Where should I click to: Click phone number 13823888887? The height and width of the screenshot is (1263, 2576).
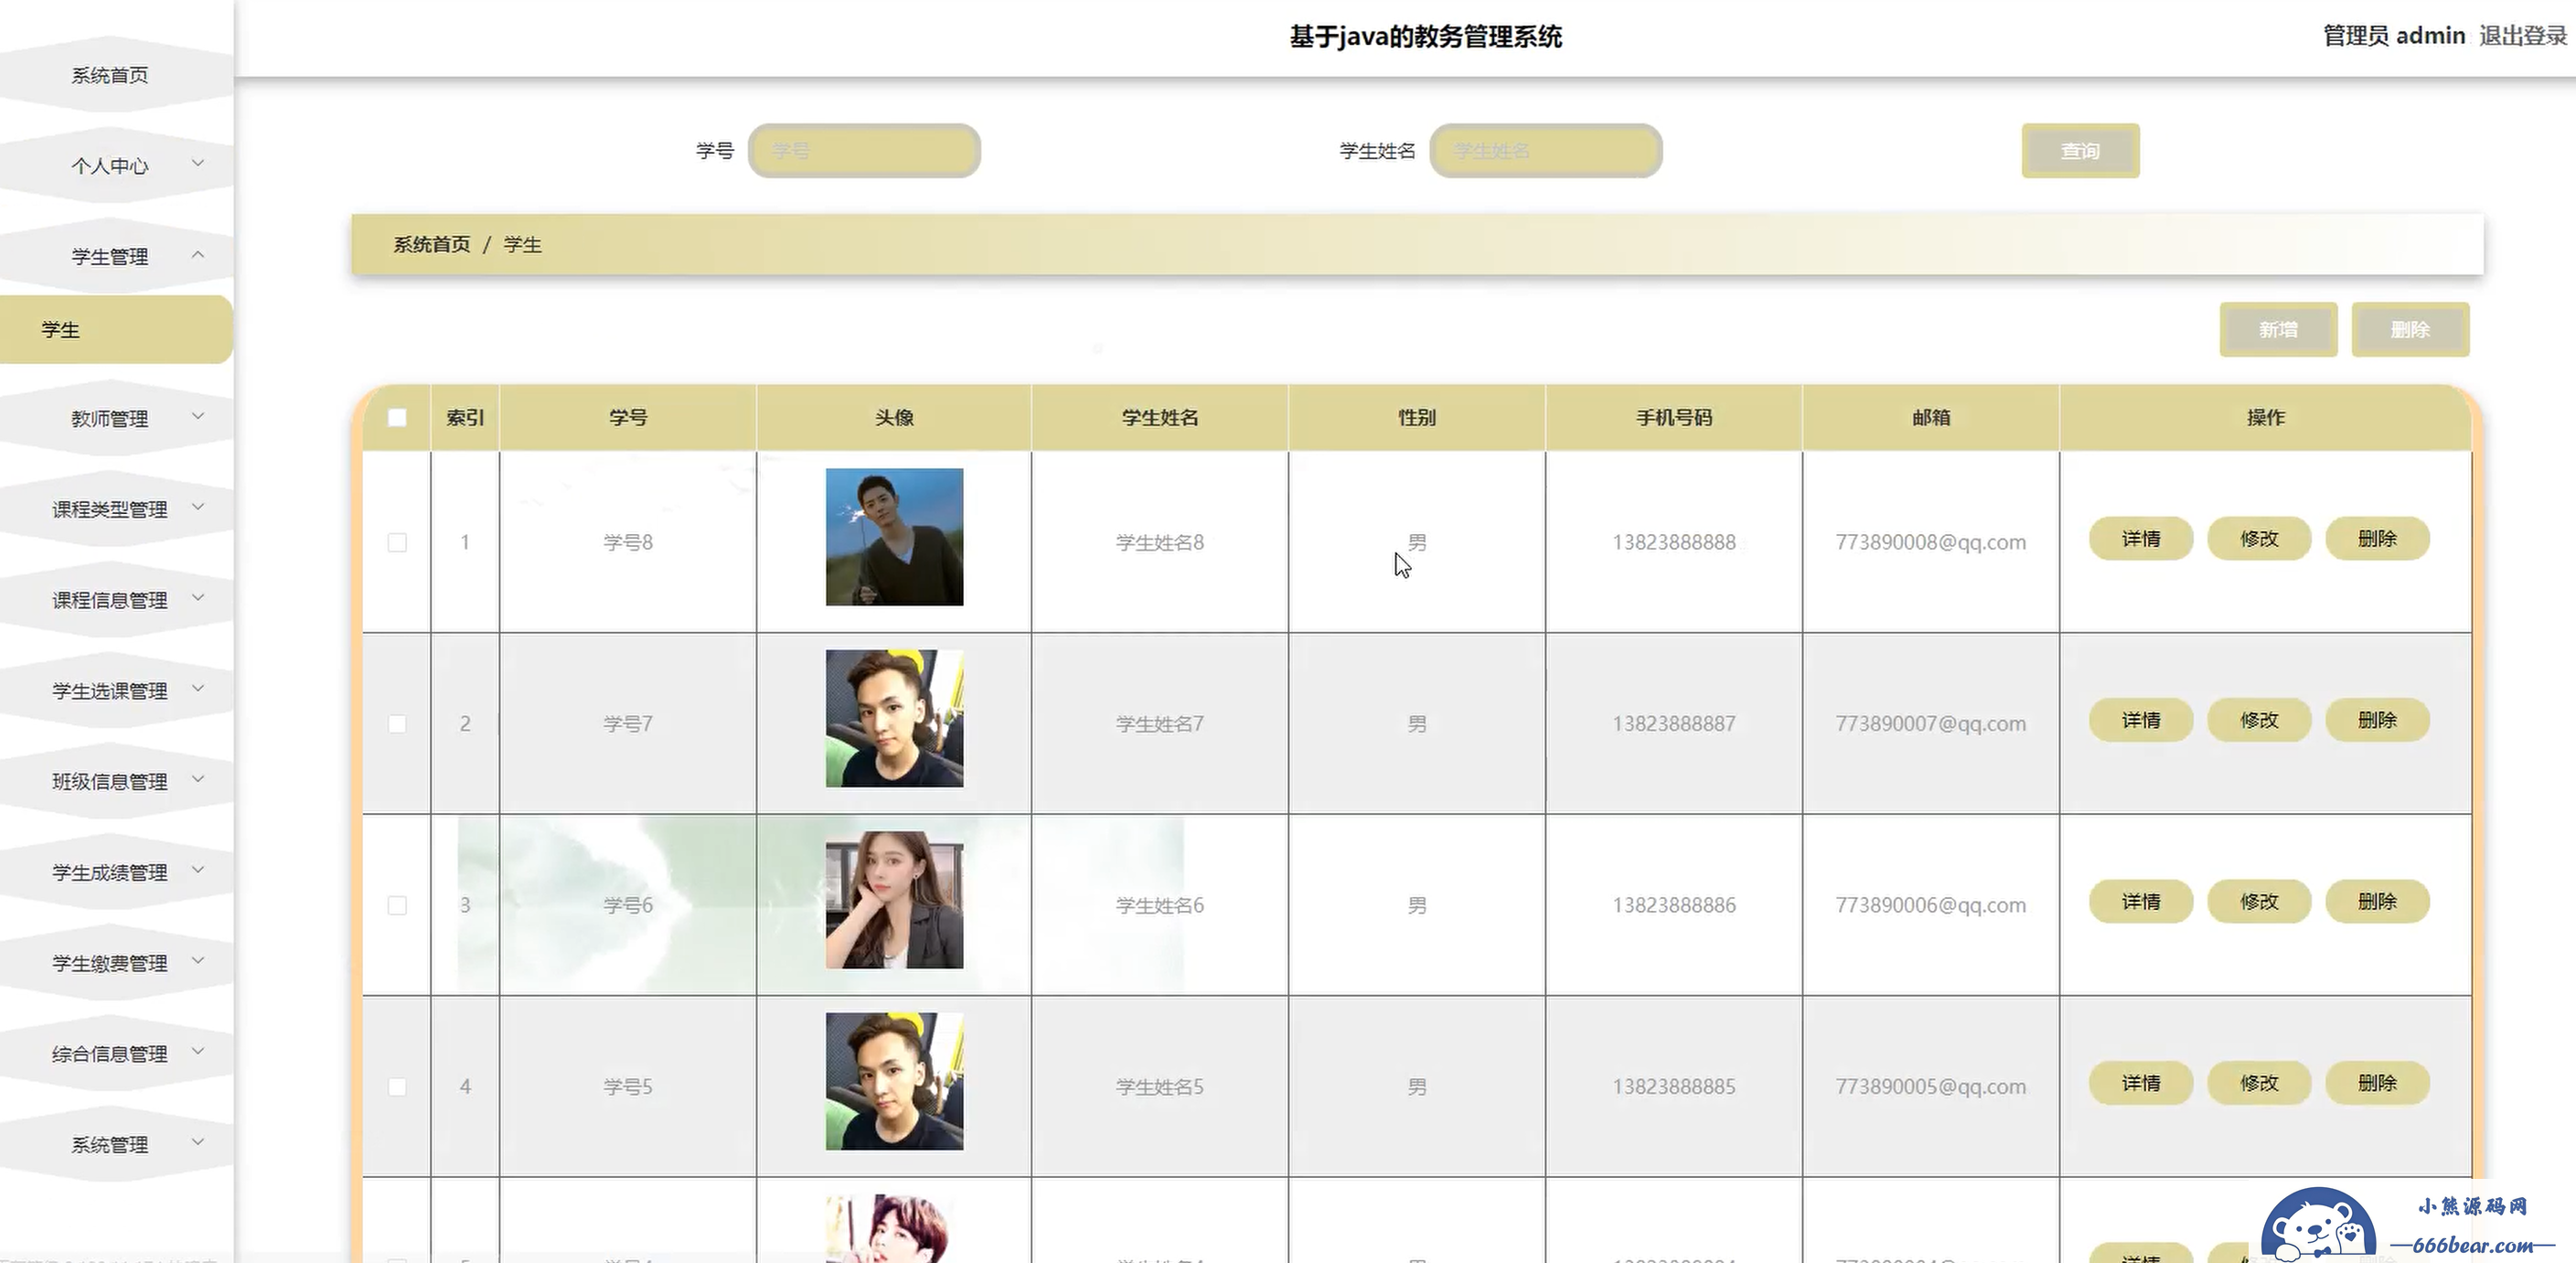1674,724
